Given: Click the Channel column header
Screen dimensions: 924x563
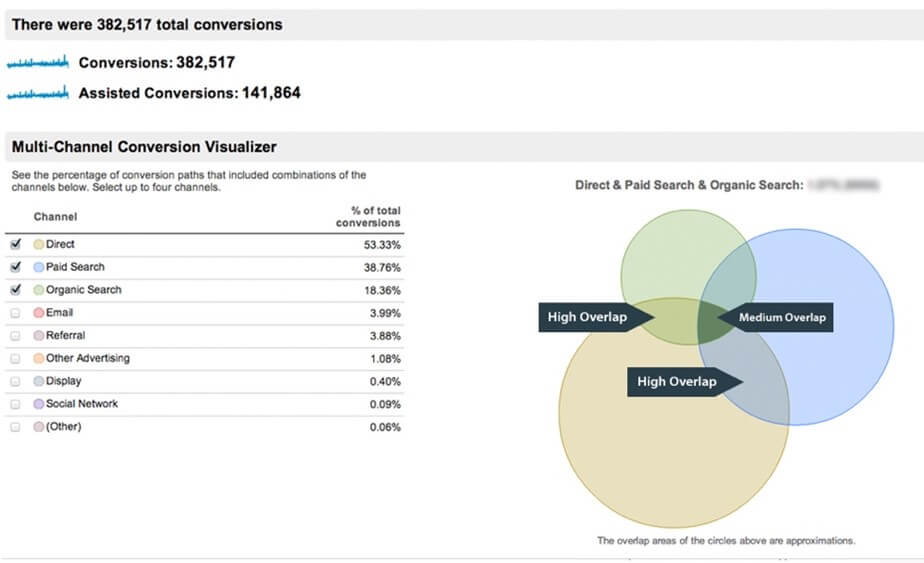Looking at the screenshot, I should coord(55,217).
